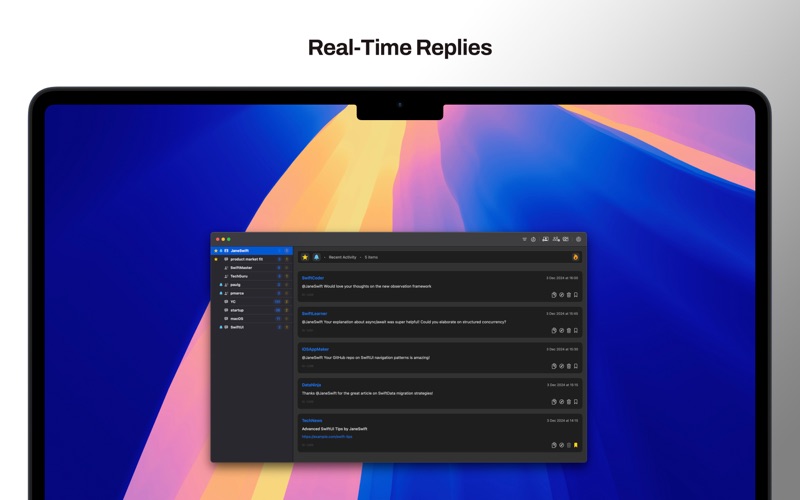The height and width of the screenshot is (500, 800).
Task: Click the block icon on the TechNews post
Action: click(x=561, y=445)
